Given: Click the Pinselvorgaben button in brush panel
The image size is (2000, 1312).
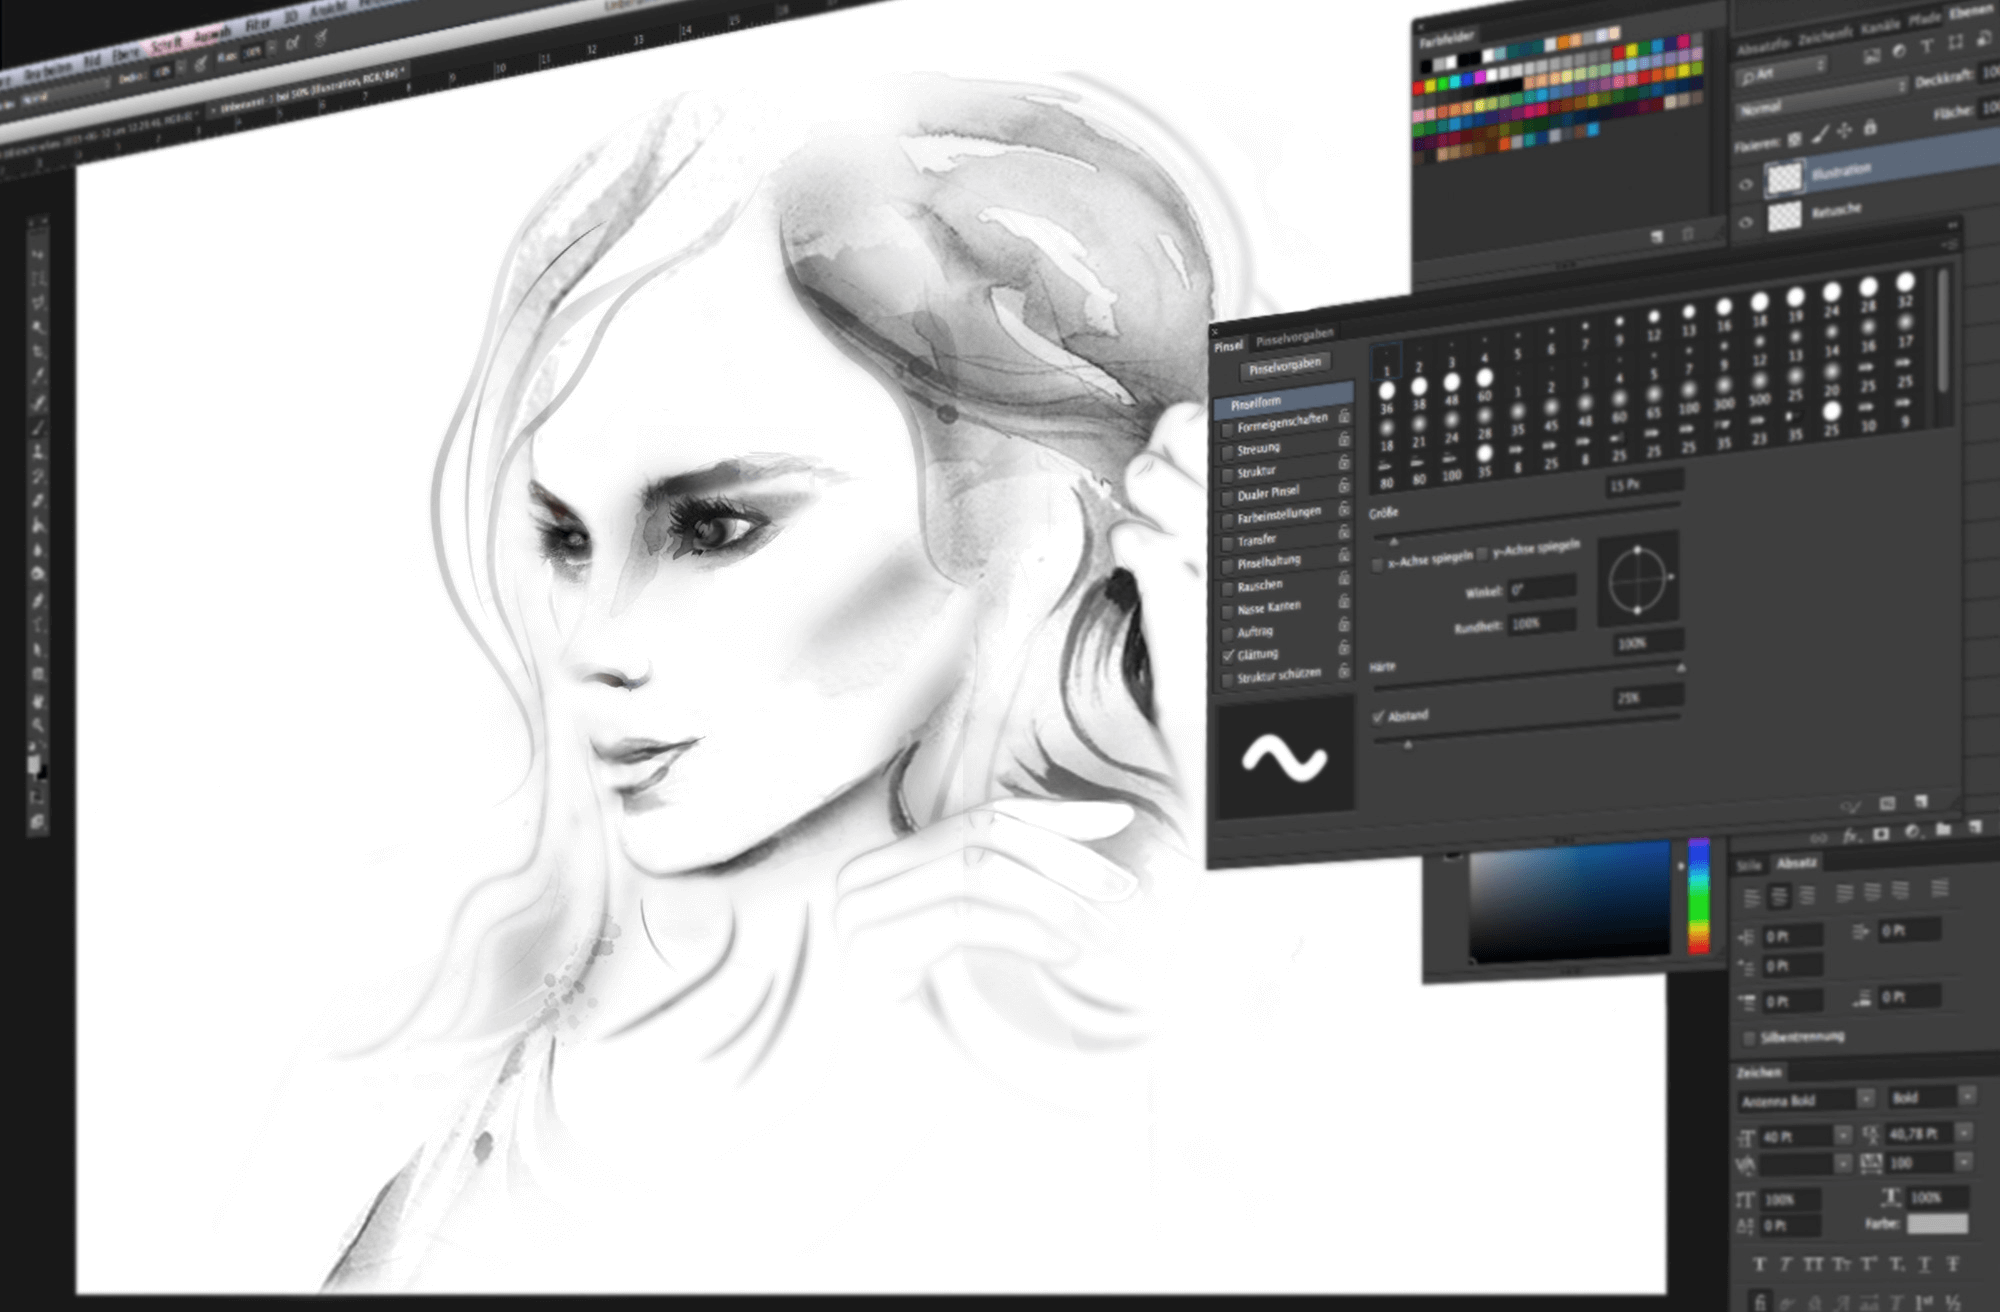Looking at the screenshot, I should coord(1285,366).
